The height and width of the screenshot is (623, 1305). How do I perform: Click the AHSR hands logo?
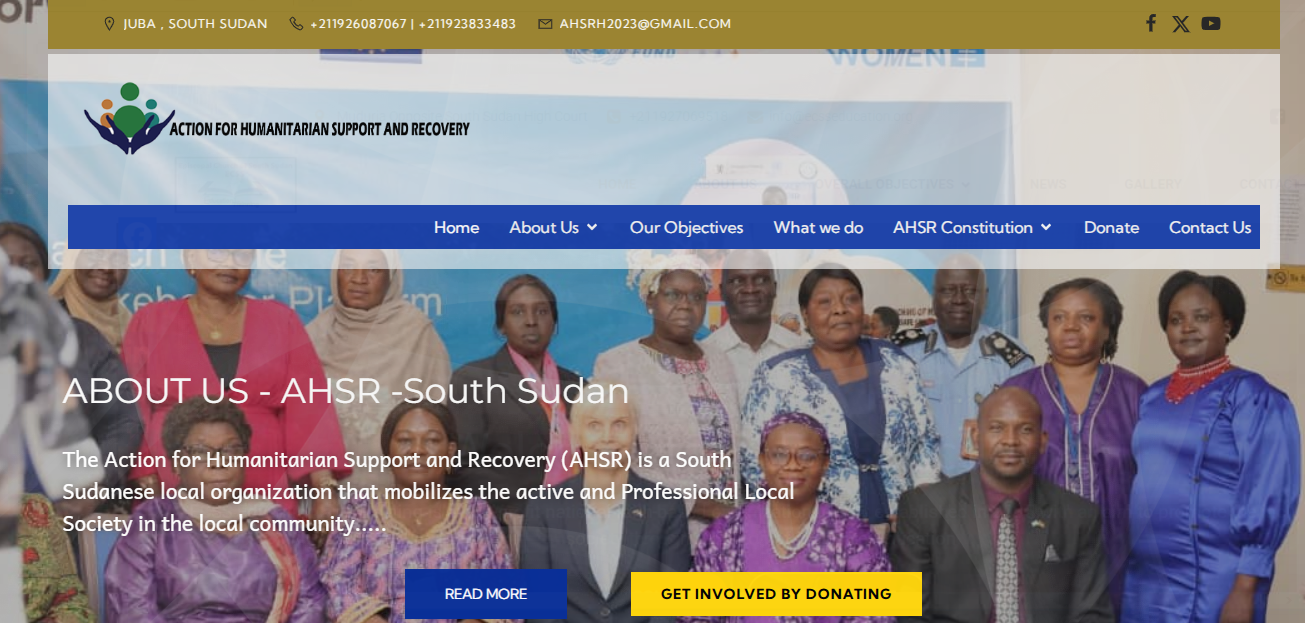pos(129,118)
